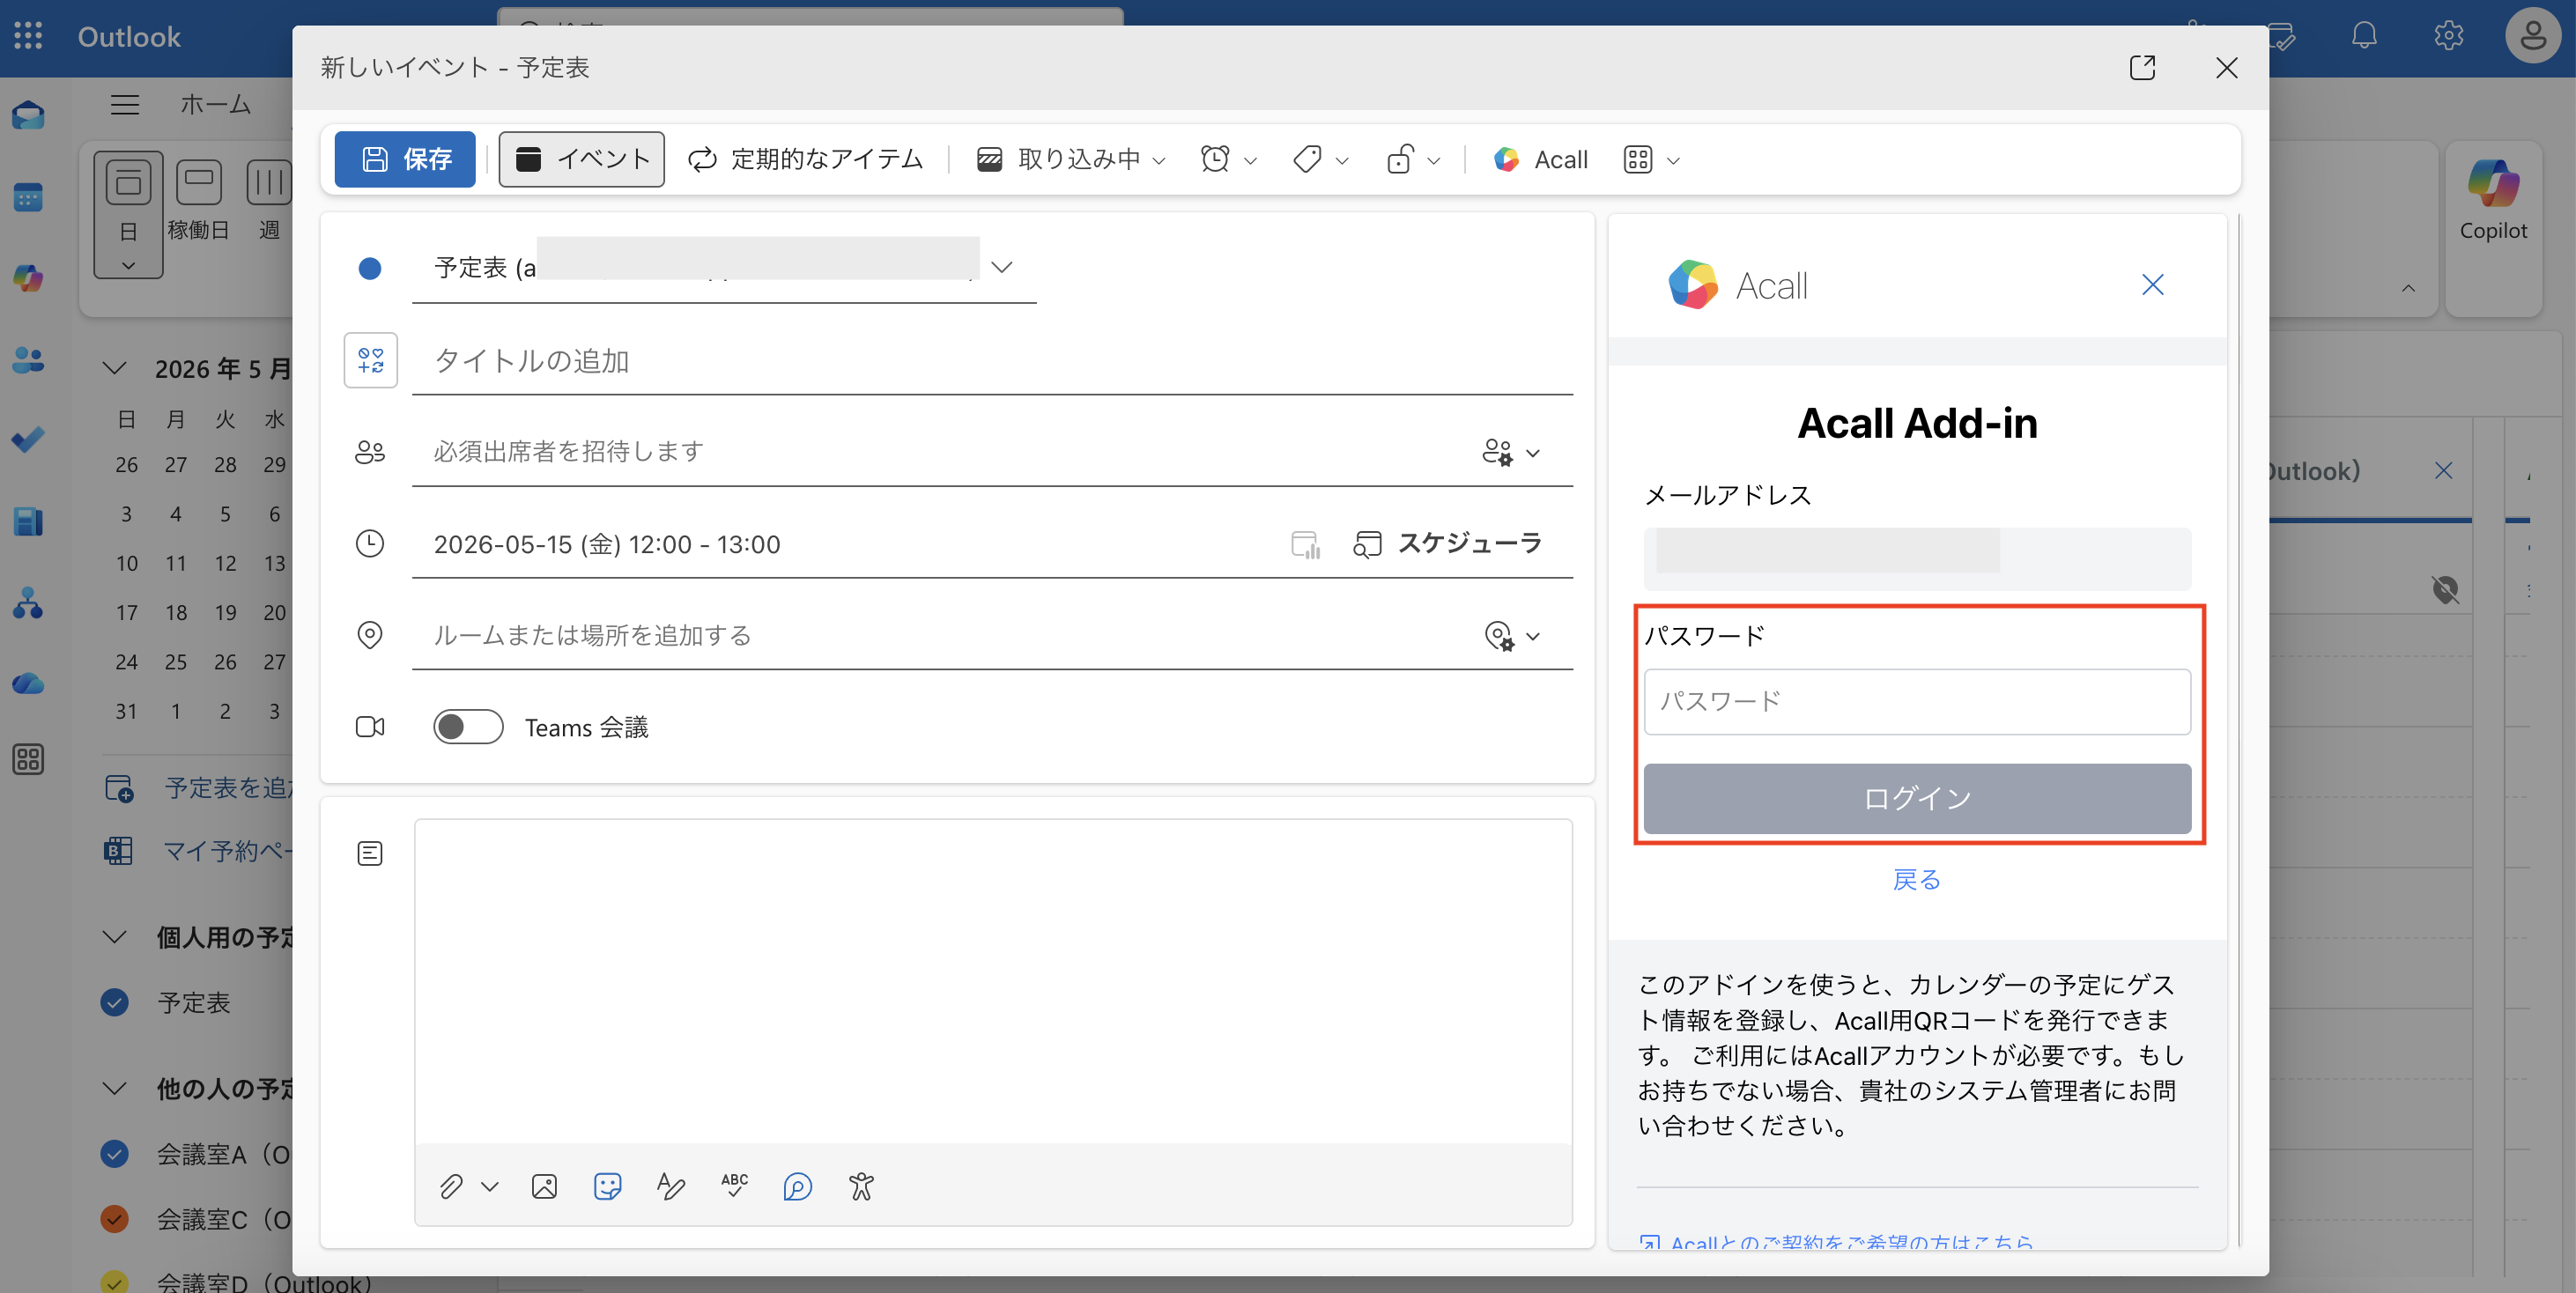Close the new event dialog
The height and width of the screenshot is (1293, 2576).
click(2226, 67)
